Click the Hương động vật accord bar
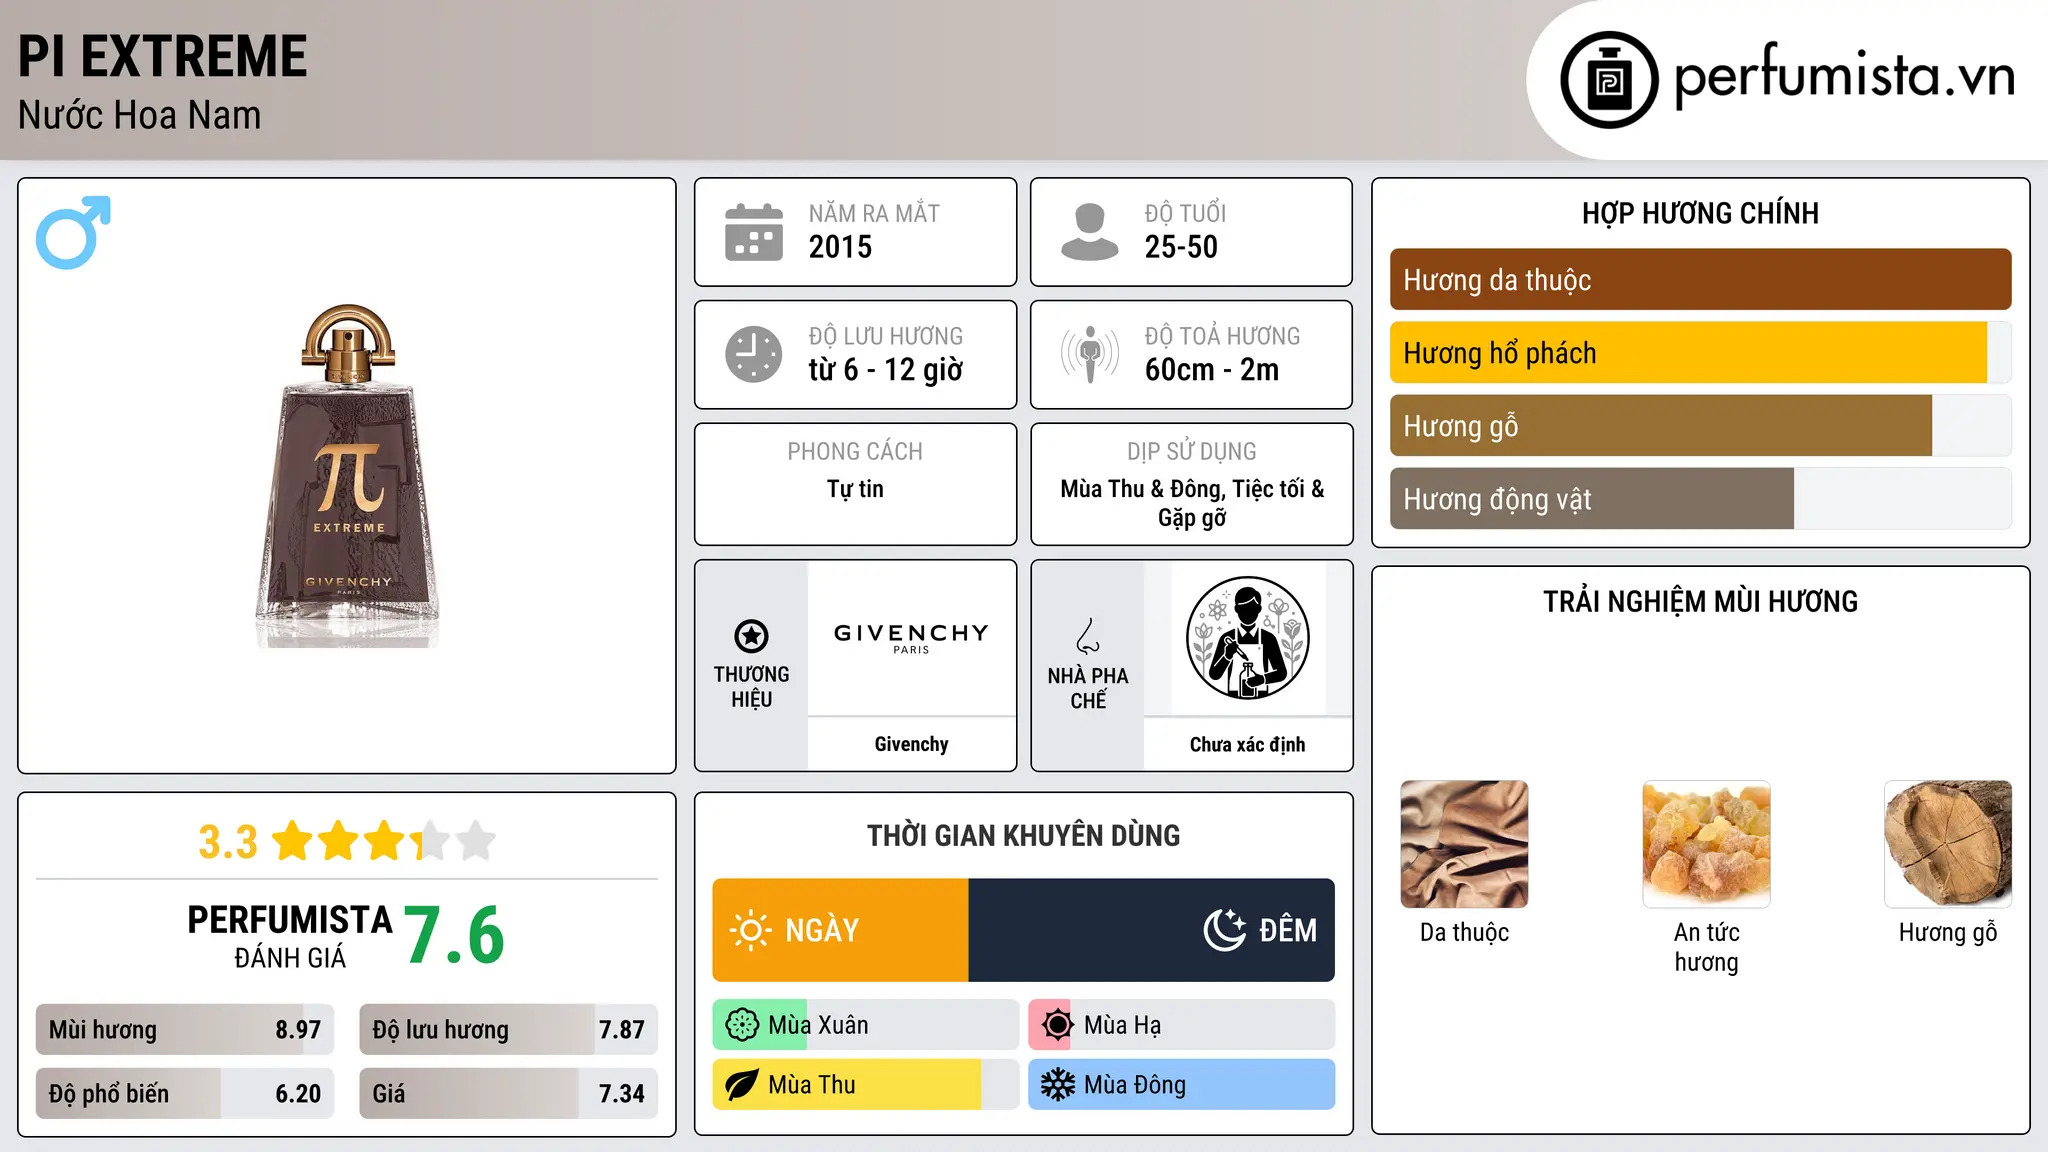 [1700, 499]
